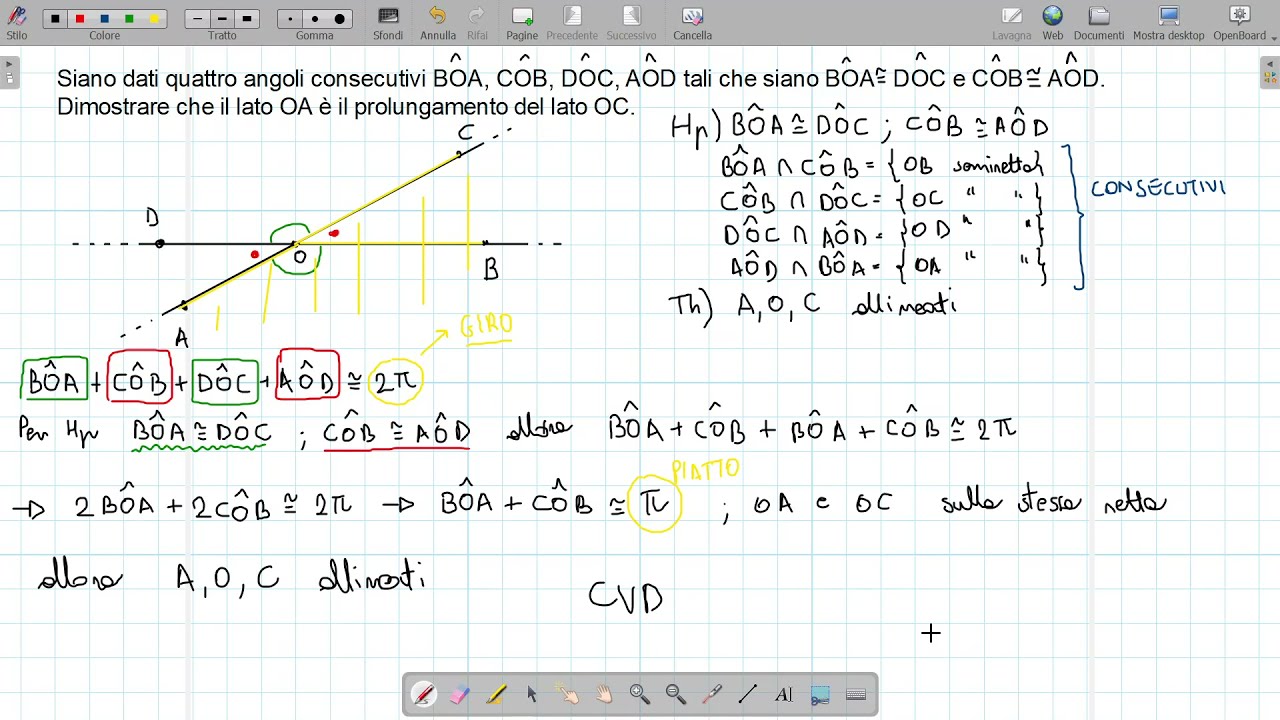Click the yellow 'PIATTO' annotation
Image resolution: width=1280 pixels, height=720 pixels.
tap(706, 469)
